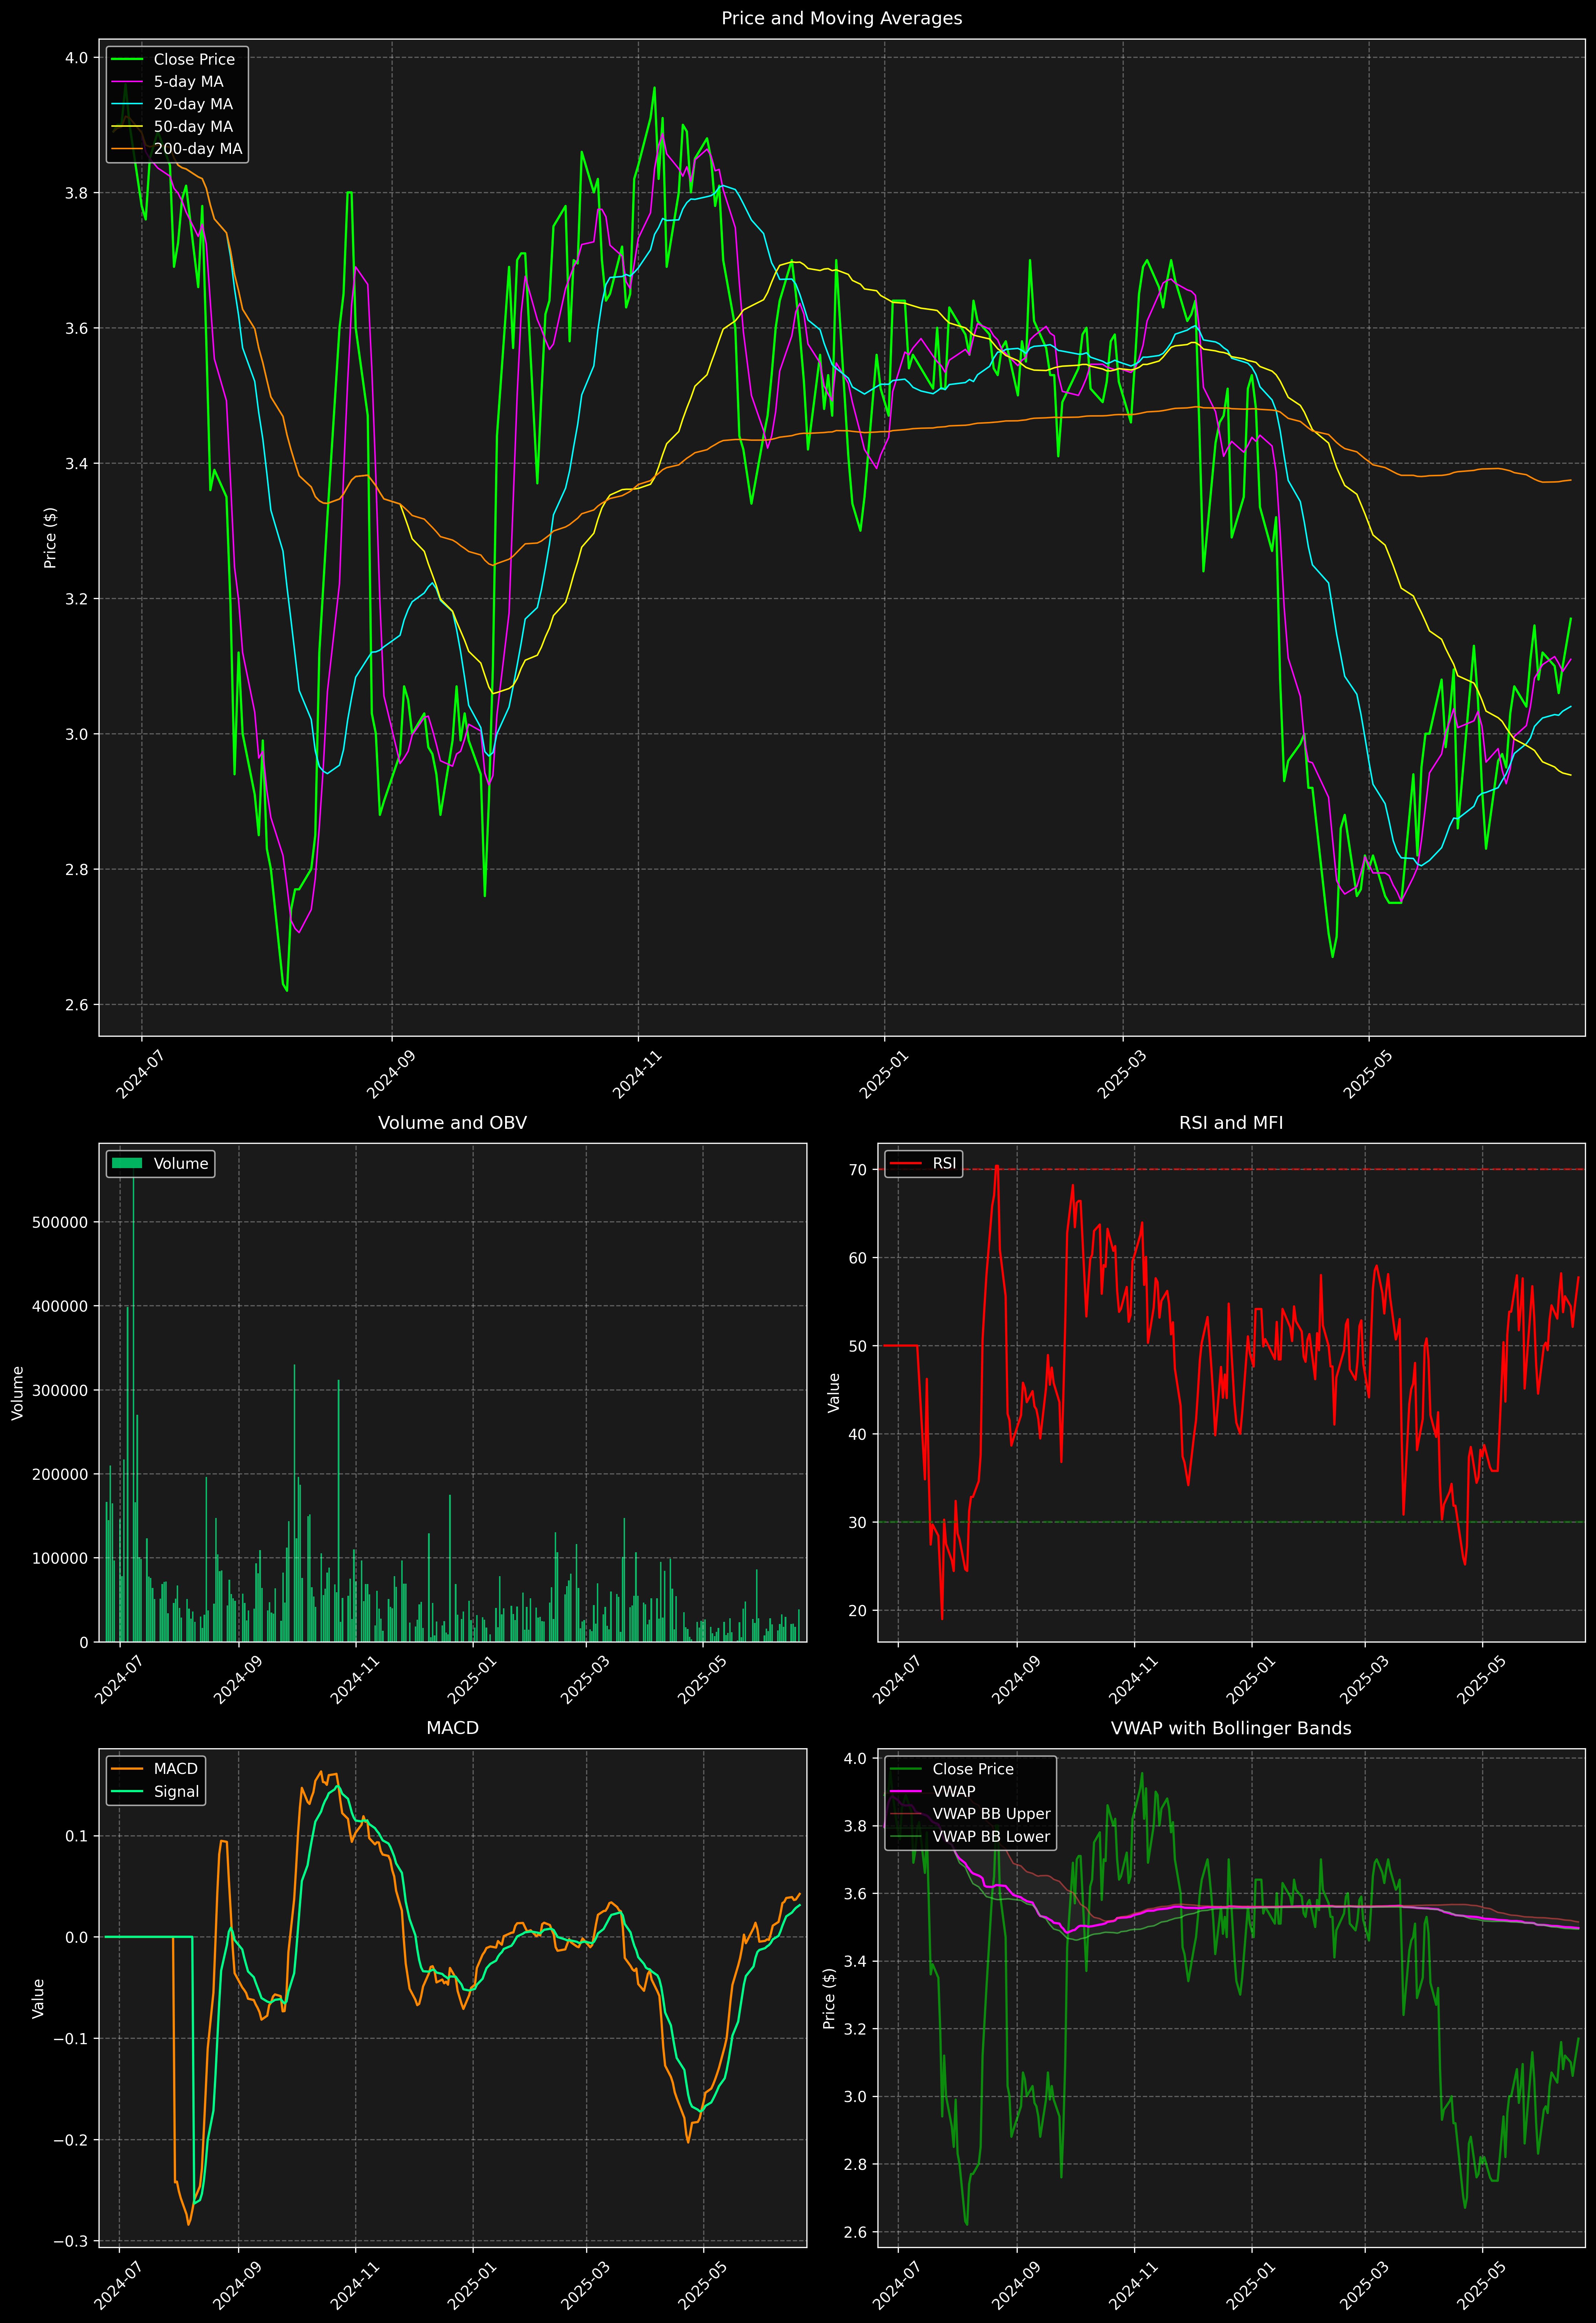Click 'Value' y-axis label of RSI chart

[834, 1393]
